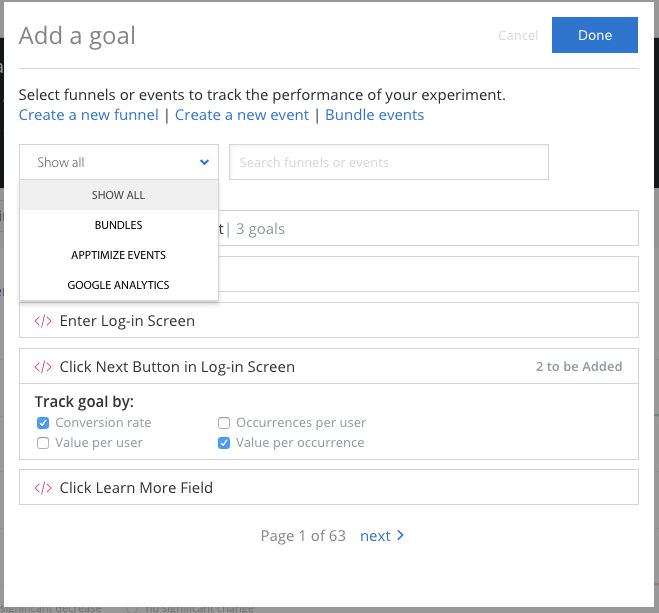659x613 pixels.
Task: Select SHOW ALL from the filter menu
Action: click(x=119, y=195)
